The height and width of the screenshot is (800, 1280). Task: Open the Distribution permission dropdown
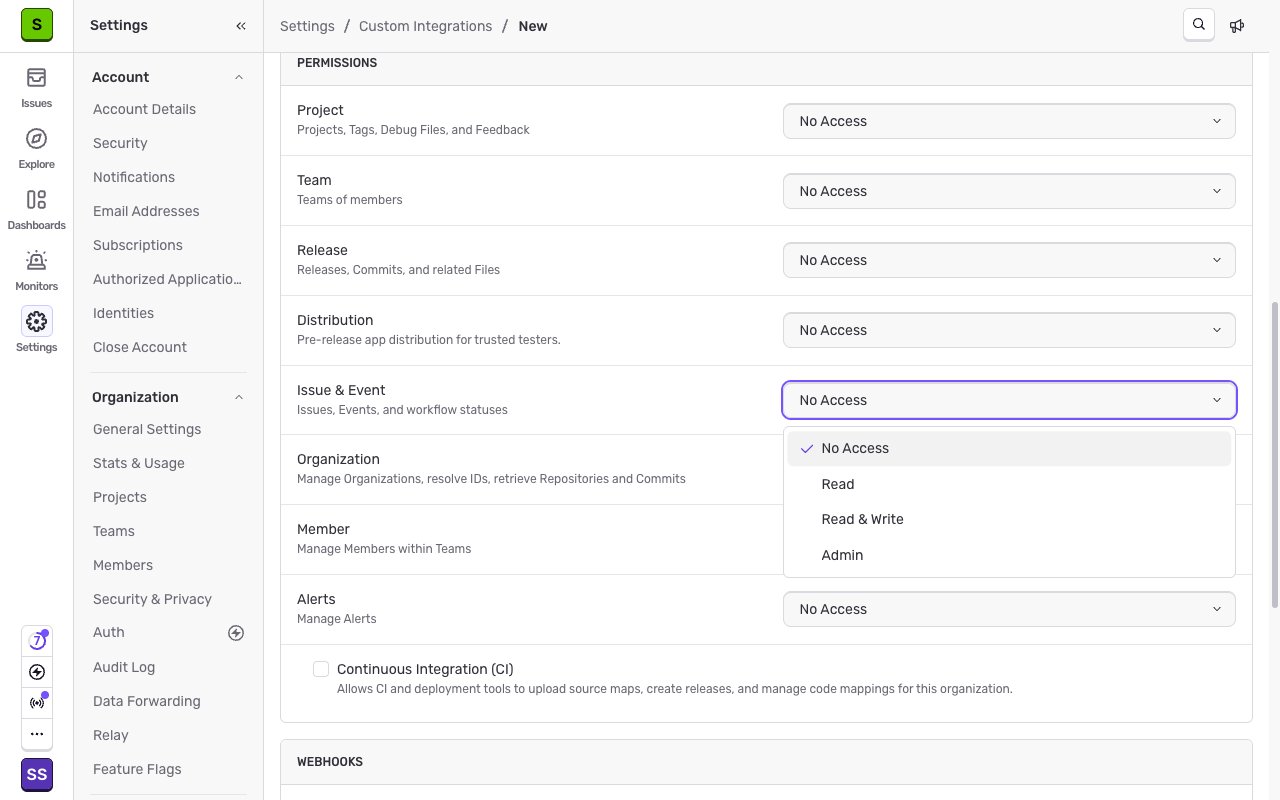pos(1009,330)
